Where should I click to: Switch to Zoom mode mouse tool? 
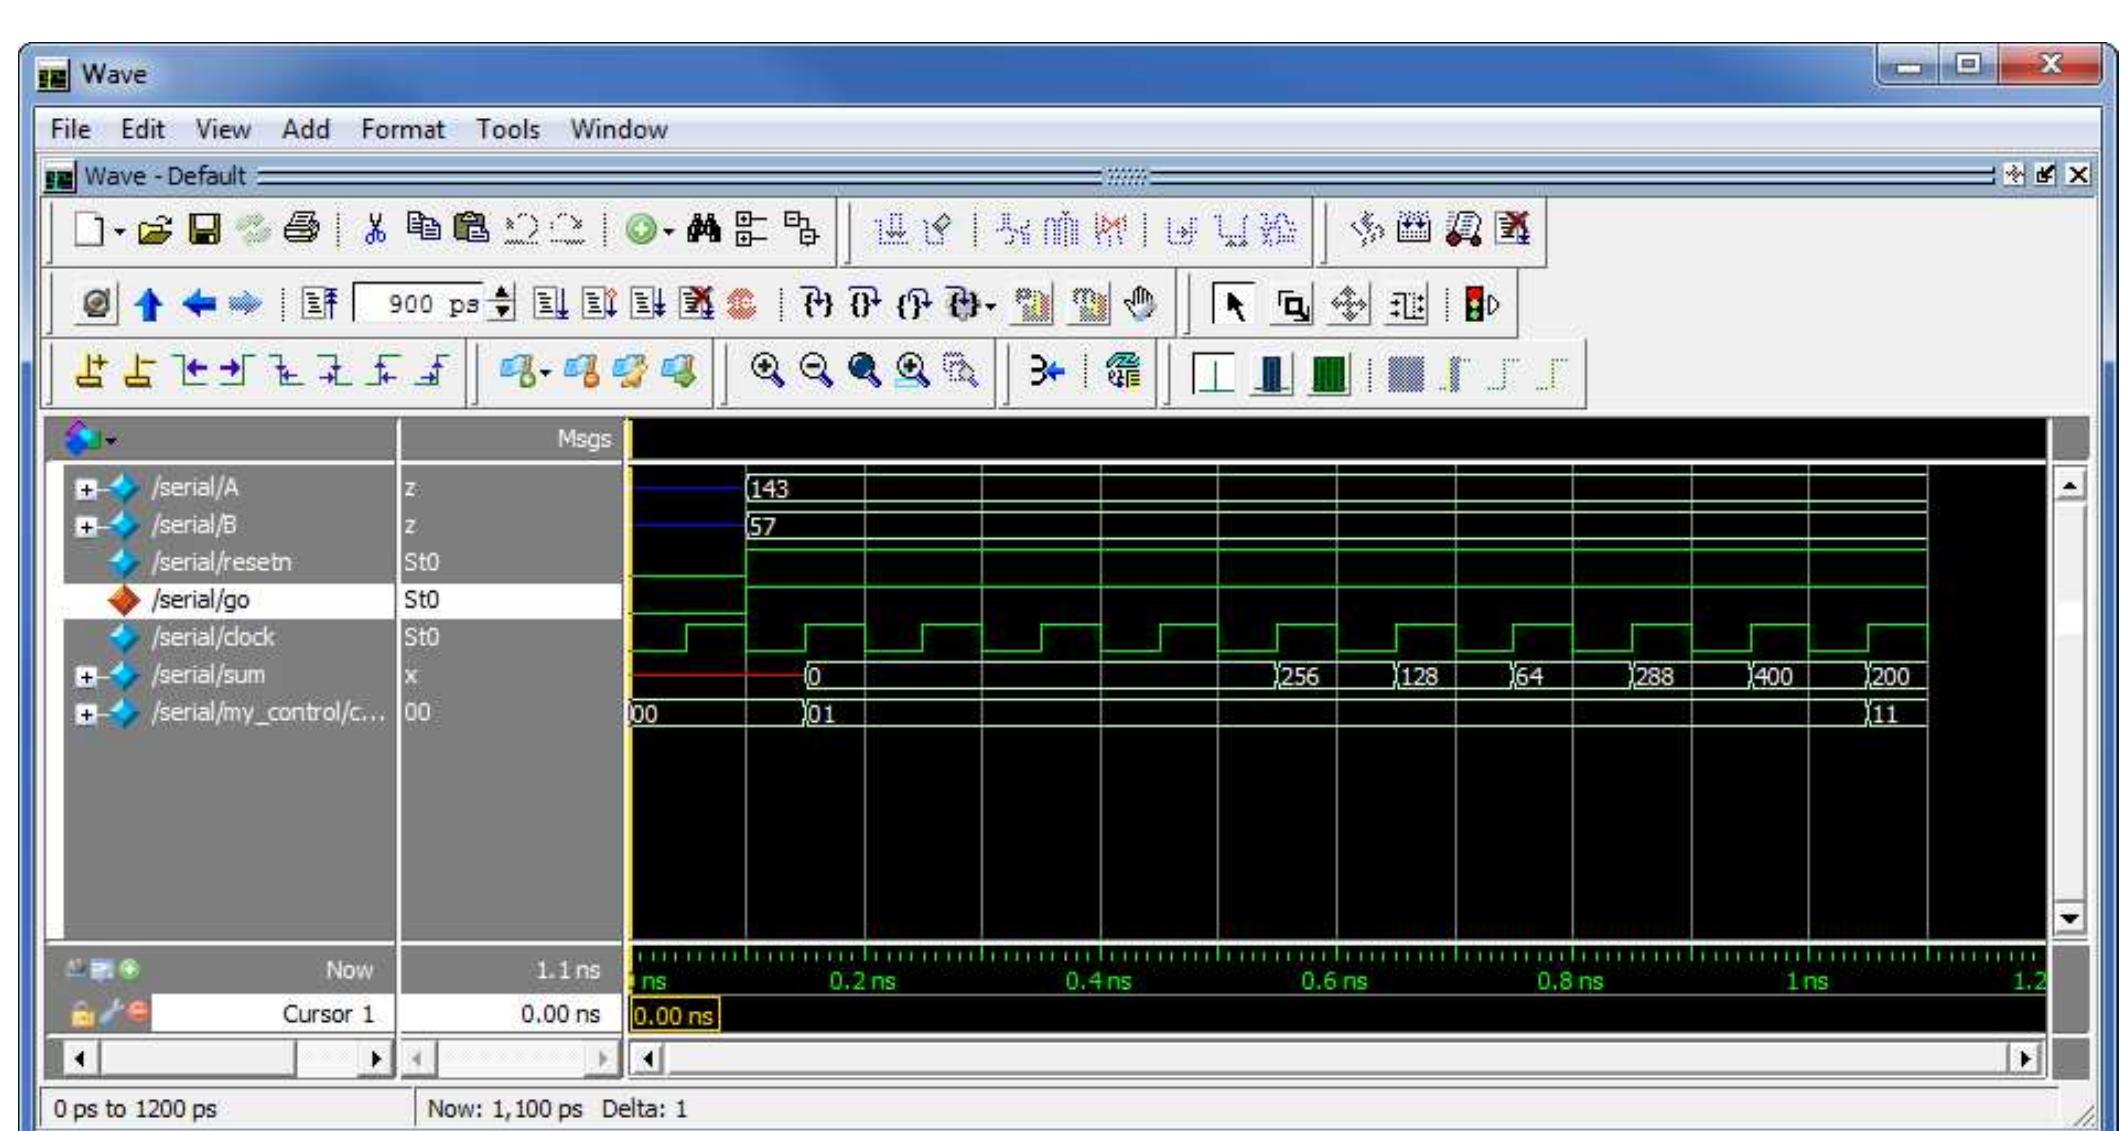(x=1293, y=304)
